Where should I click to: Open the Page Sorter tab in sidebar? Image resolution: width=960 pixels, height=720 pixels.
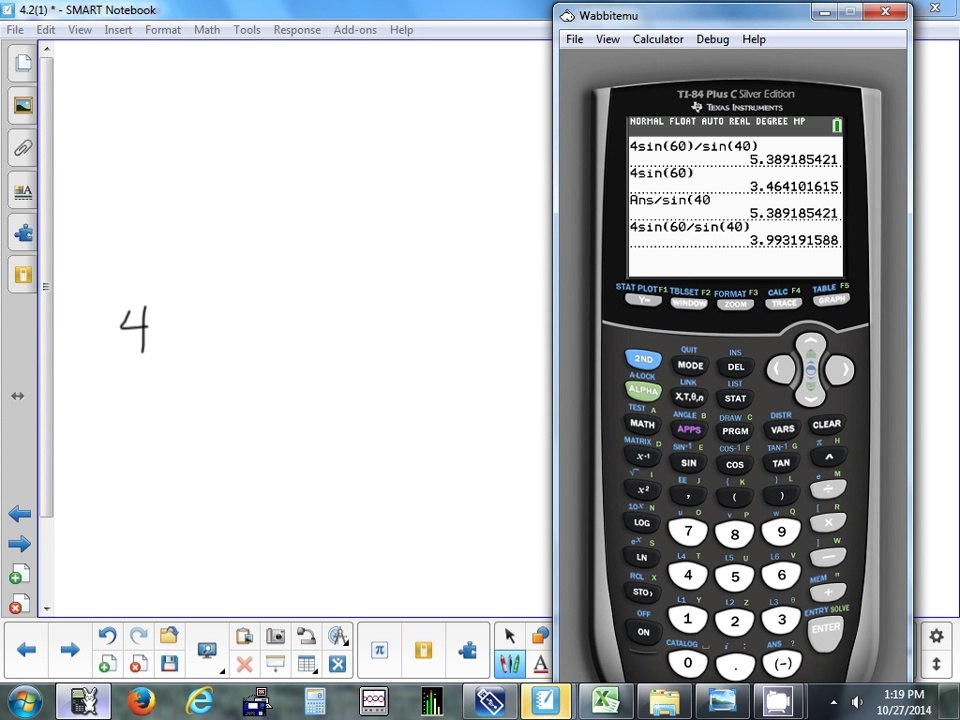click(23, 62)
